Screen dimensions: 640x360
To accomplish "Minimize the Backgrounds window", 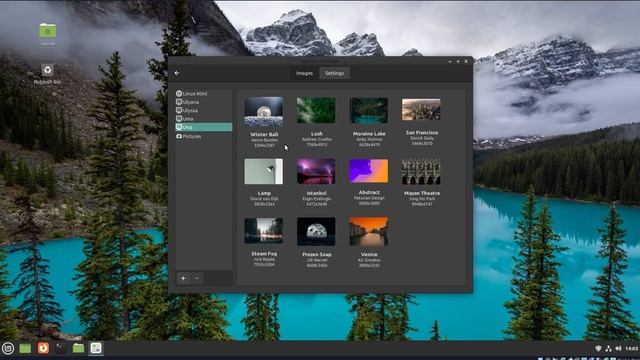I will pos(450,61).
